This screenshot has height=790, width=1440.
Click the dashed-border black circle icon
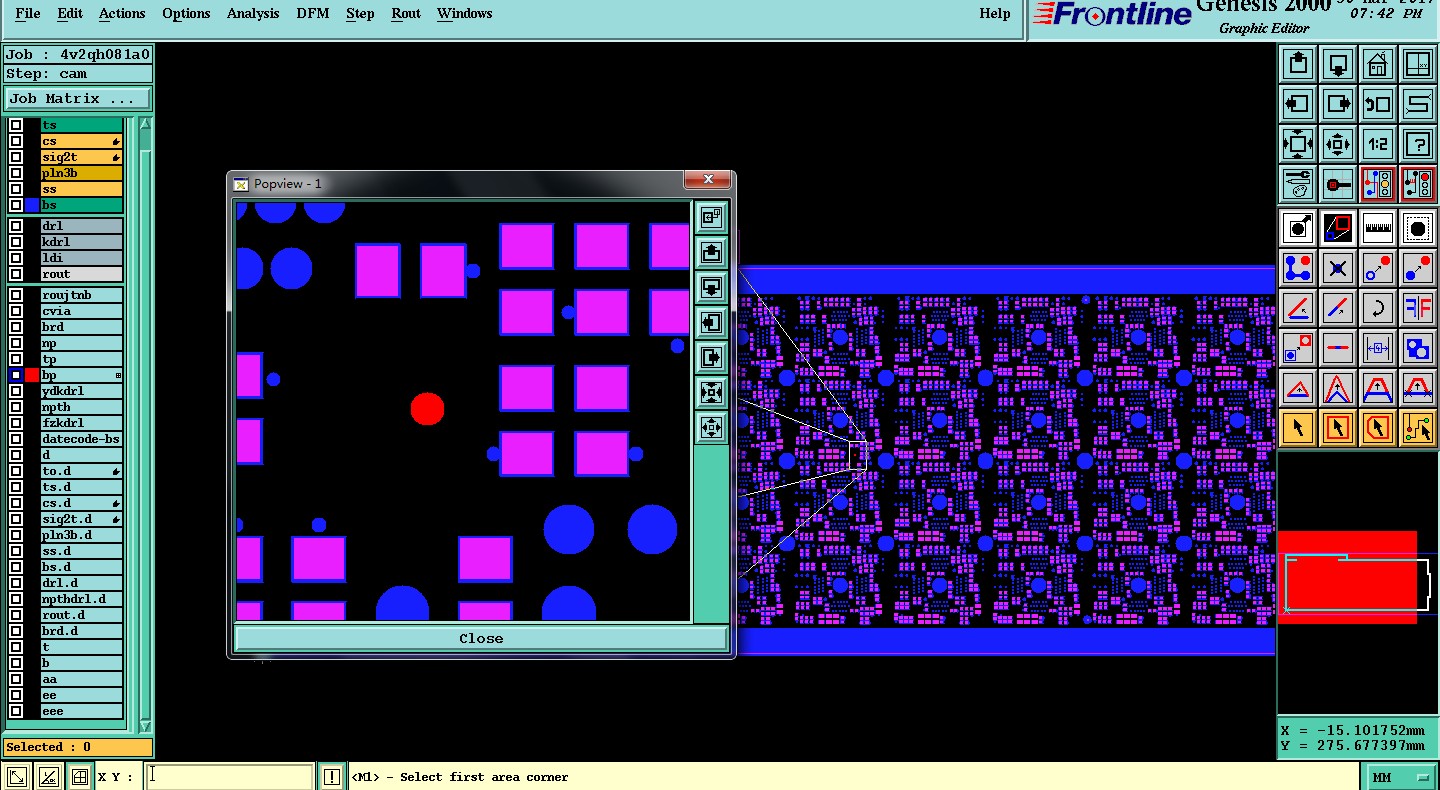[x=1418, y=228]
